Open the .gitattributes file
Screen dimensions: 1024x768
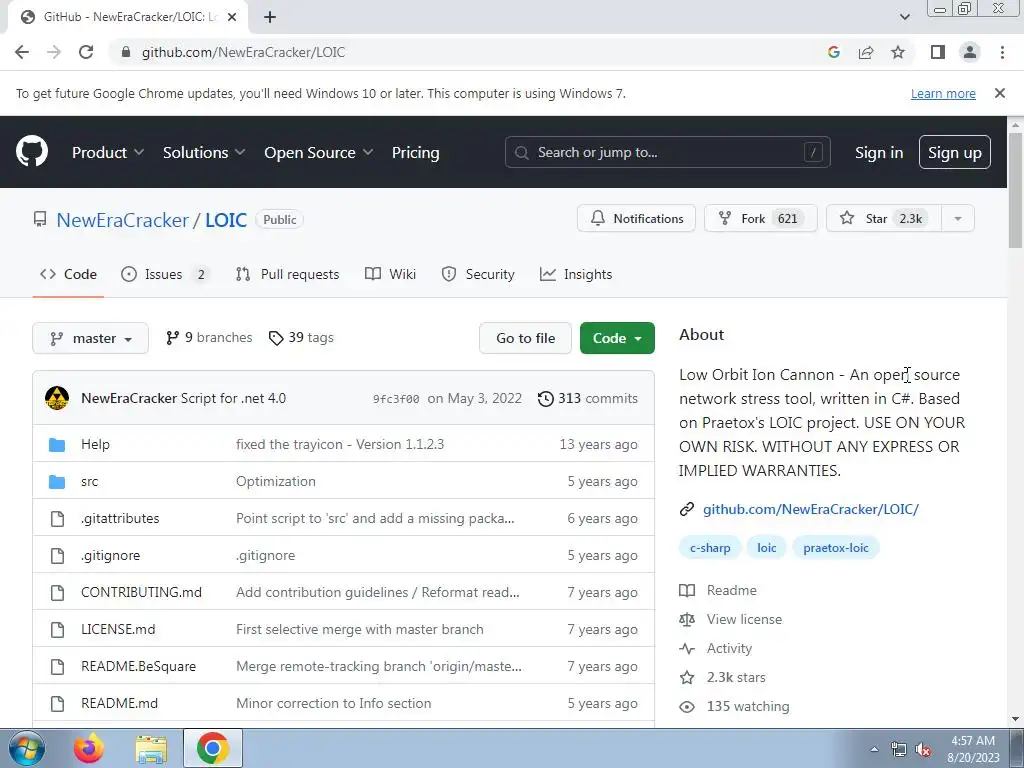(x=120, y=519)
